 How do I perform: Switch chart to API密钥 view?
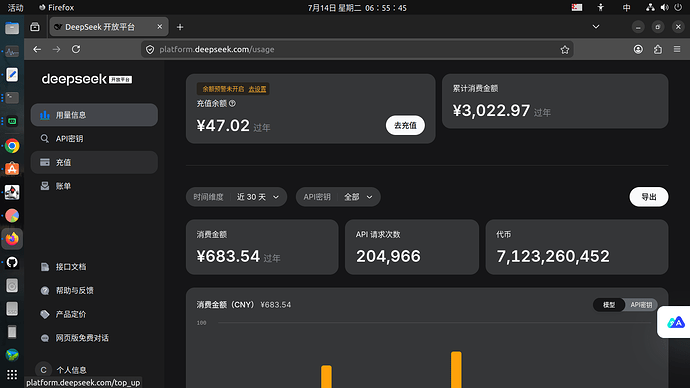point(641,305)
